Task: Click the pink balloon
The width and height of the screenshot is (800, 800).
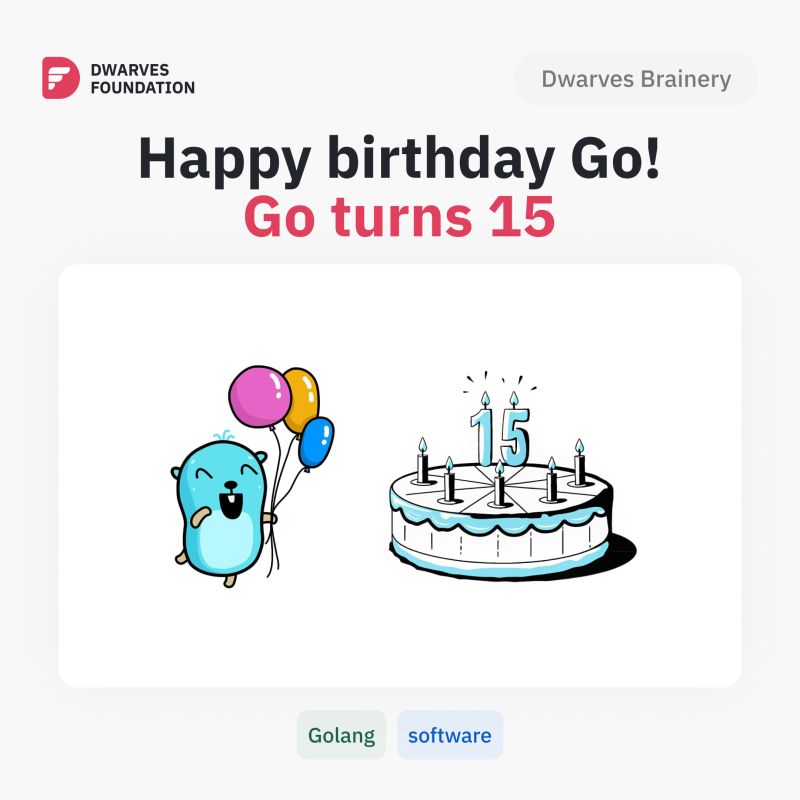Action: 260,396
